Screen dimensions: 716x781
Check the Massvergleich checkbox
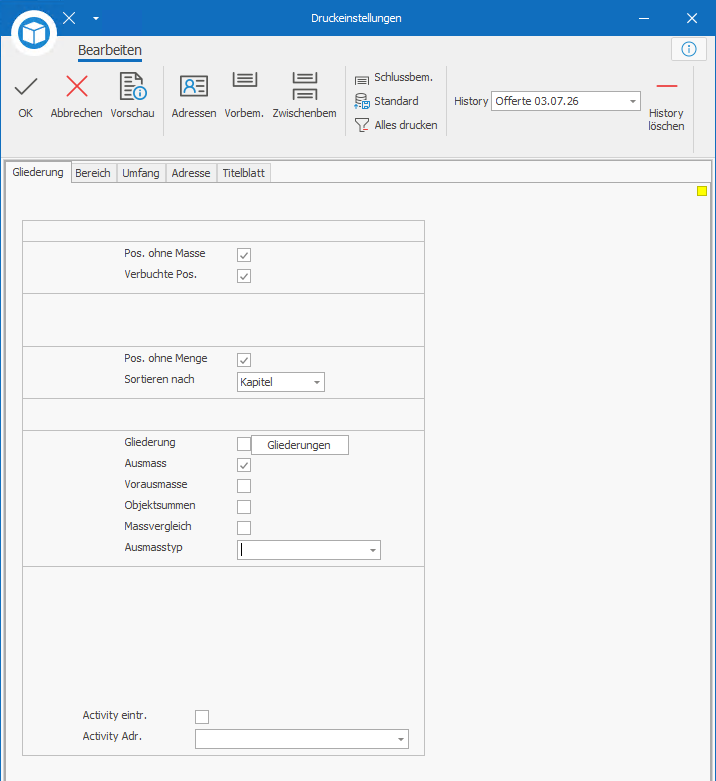coord(244,527)
